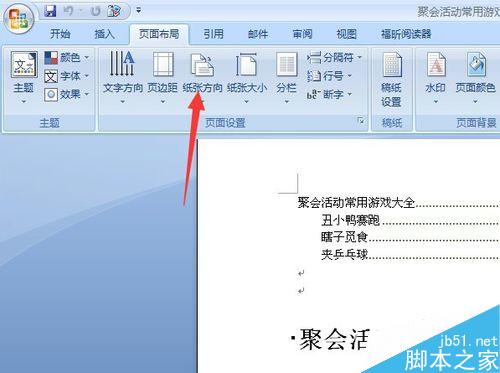Click the large 聚会活 heading text
This screenshot has height=373, width=500.
click(x=335, y=339)
